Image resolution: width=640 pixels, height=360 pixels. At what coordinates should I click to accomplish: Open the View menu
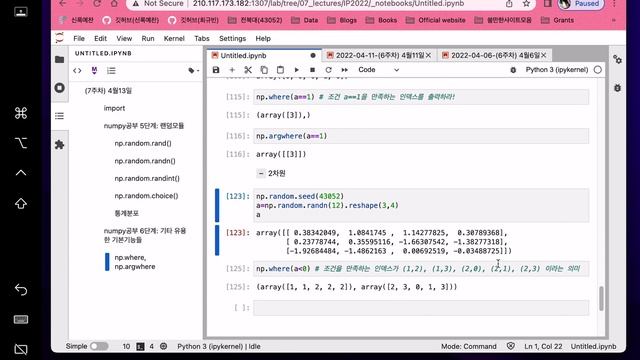124,38
